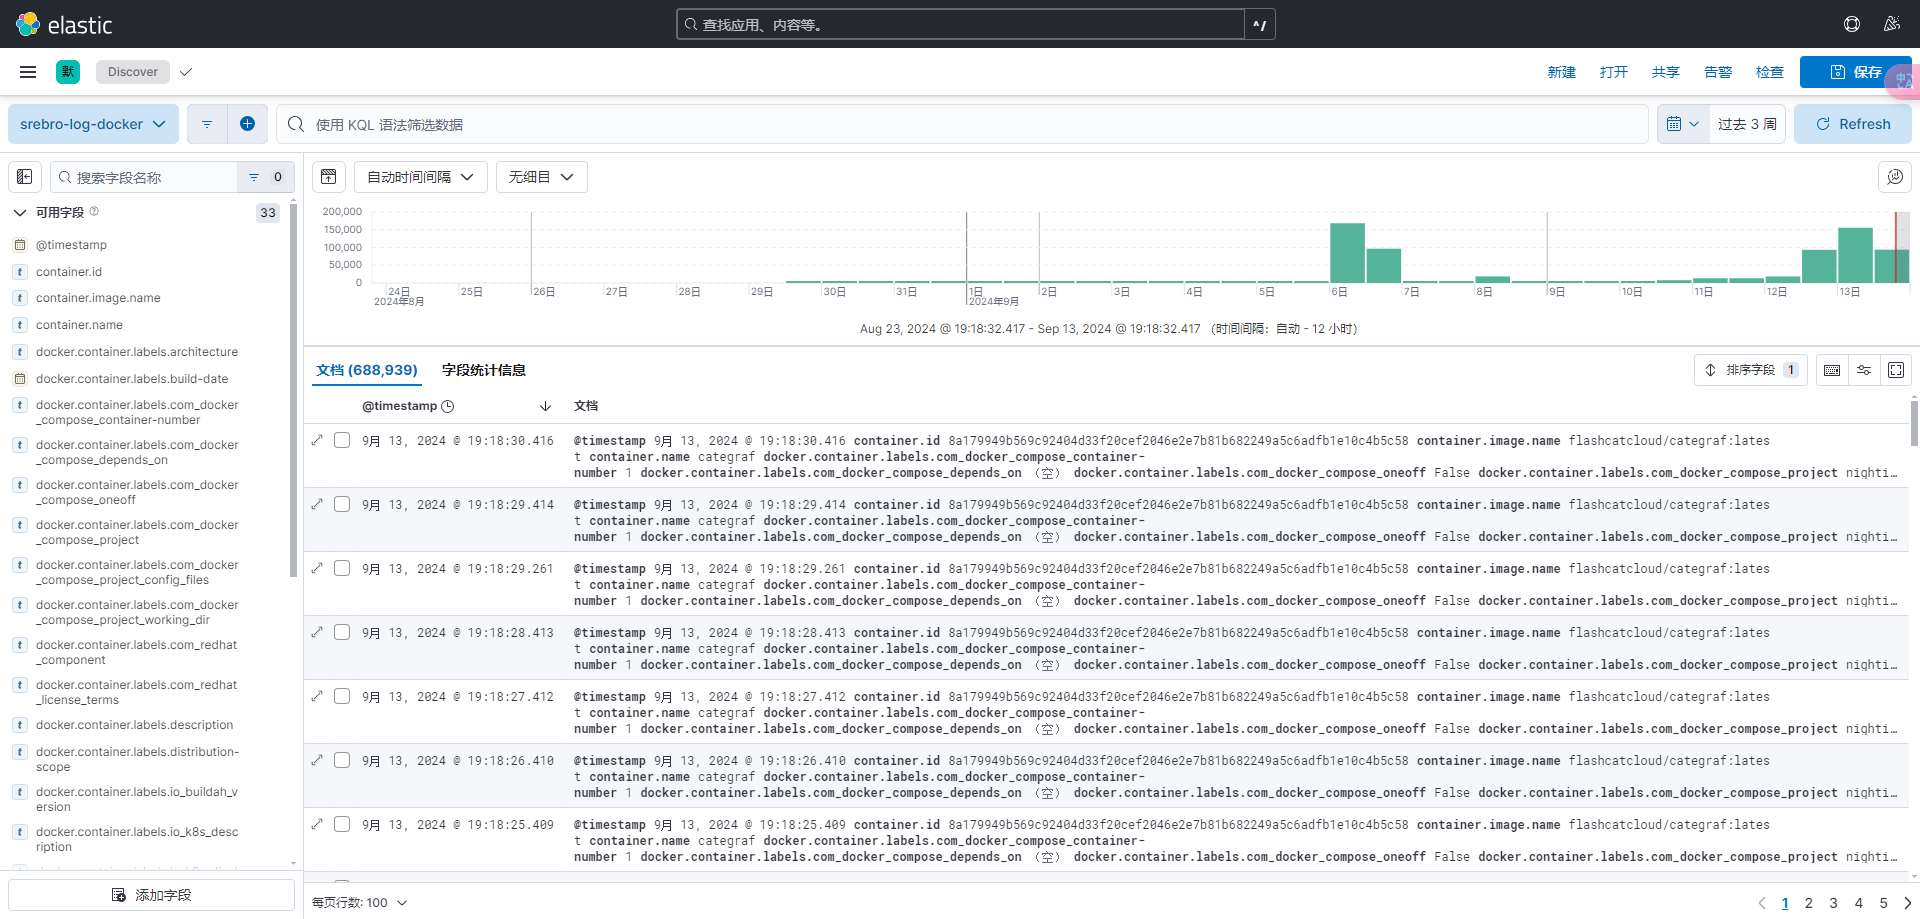Screen dimensions: 1920x919
Task: Collapse the available fields sidebar
Action: click(24, 176)
